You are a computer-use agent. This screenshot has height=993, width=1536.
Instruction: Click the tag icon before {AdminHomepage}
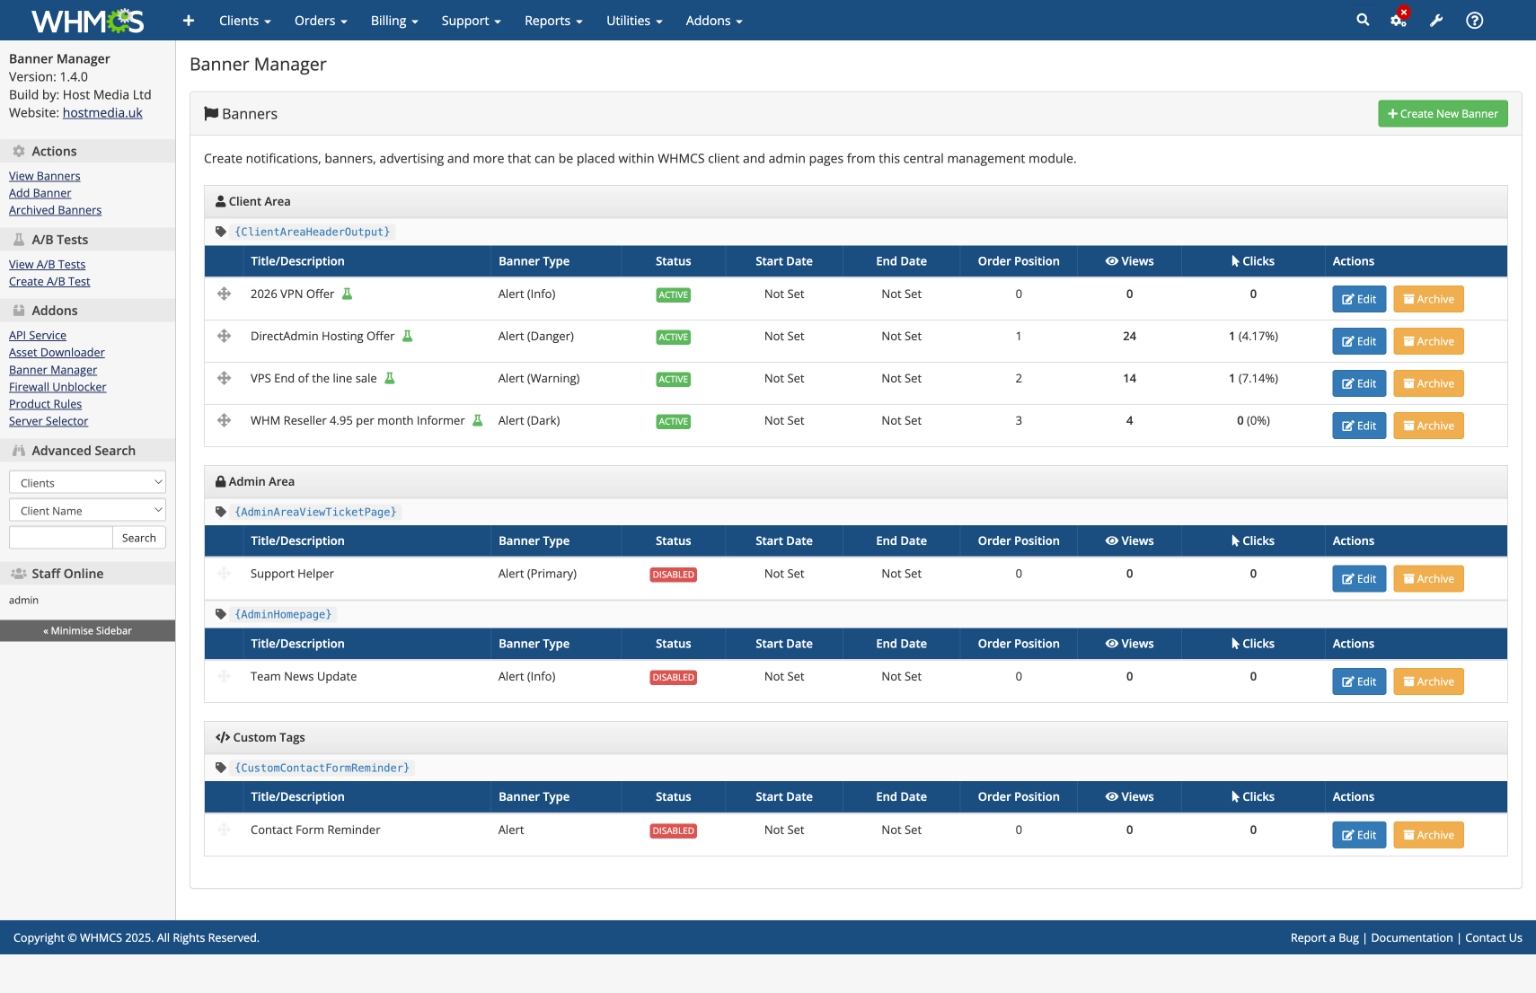click(221, 614)
